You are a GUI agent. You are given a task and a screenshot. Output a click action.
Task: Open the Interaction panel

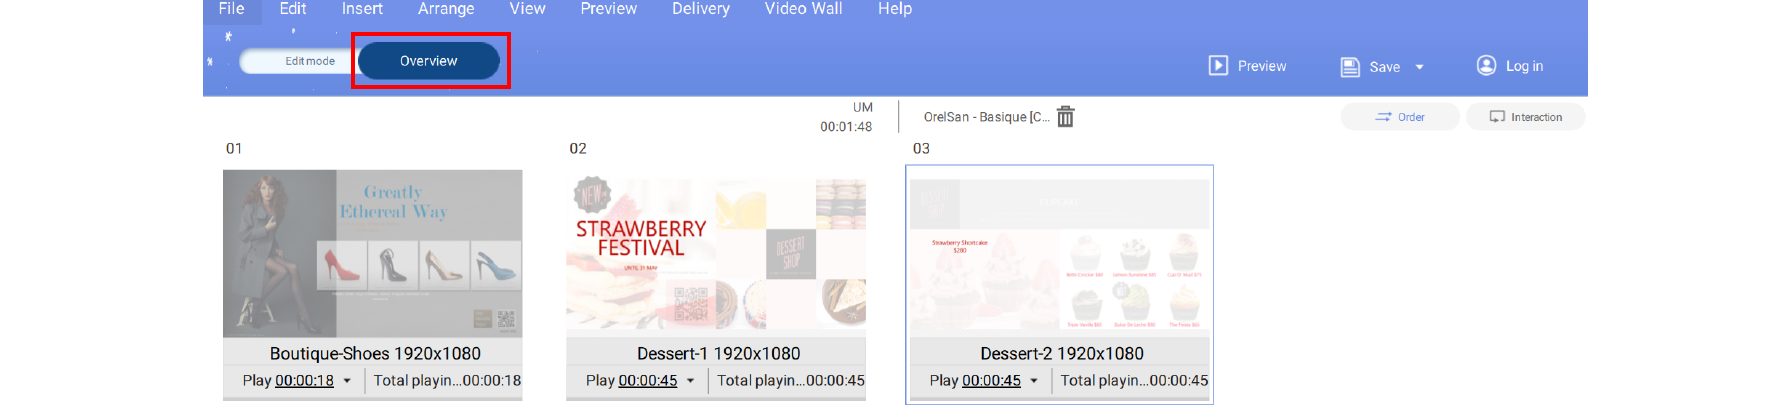1526,117
